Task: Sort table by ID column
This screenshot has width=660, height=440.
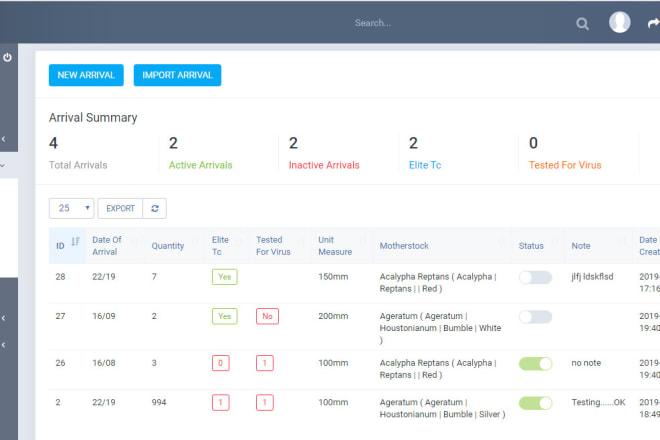Action: tap(67, 245)
